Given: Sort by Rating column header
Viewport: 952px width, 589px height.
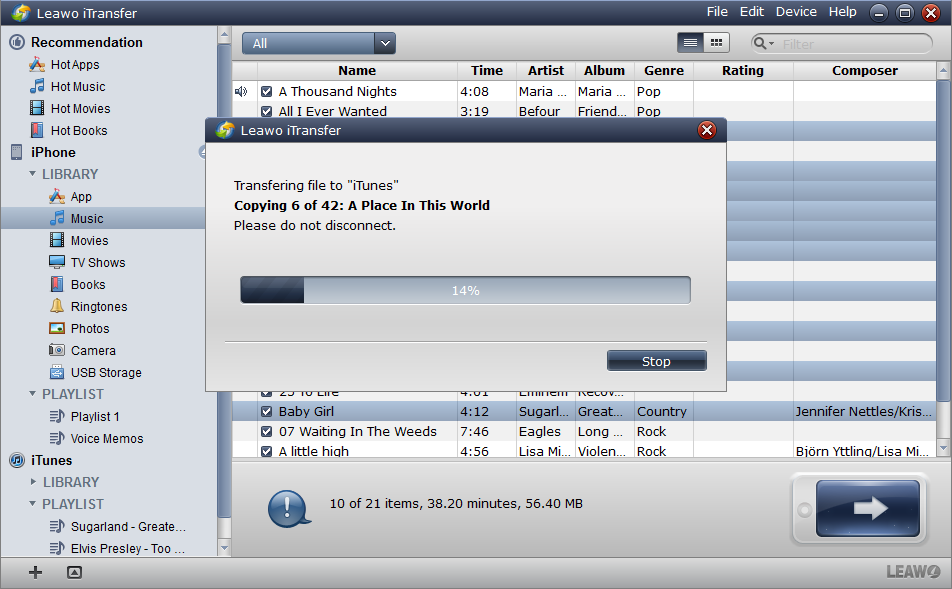Looking at the screenshot, I should (x=743, y=70).
